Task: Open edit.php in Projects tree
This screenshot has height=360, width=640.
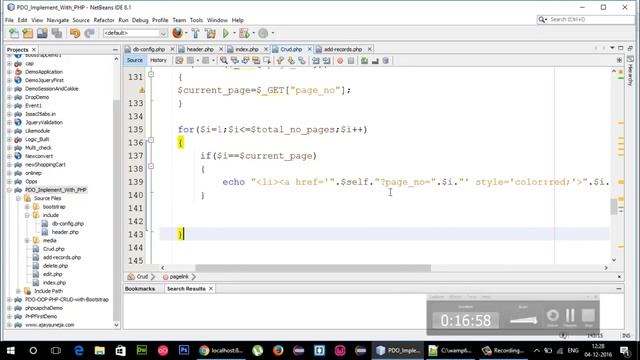Action: pyautogui.click(x=53, y=274)
